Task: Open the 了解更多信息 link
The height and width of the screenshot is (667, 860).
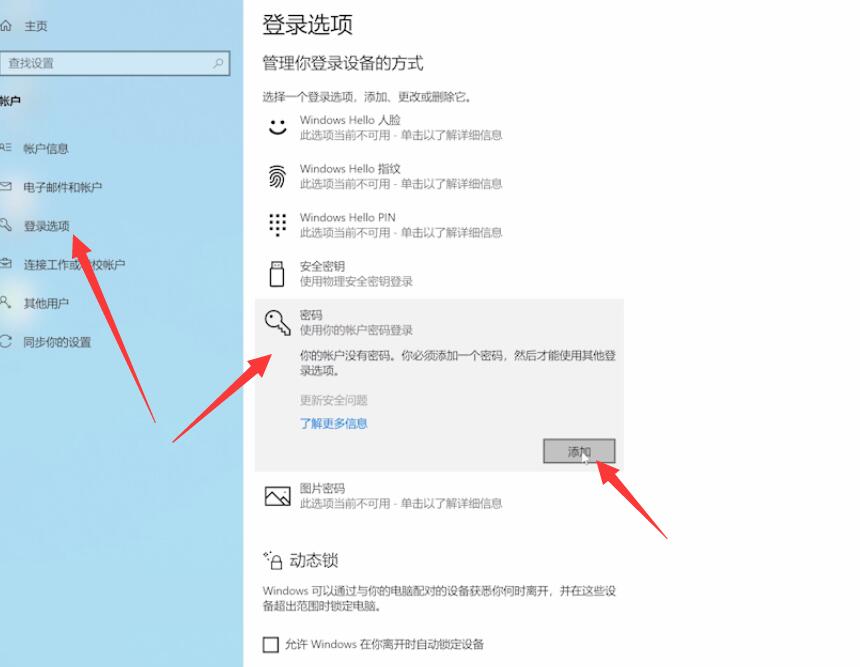Action: [333, 423]
